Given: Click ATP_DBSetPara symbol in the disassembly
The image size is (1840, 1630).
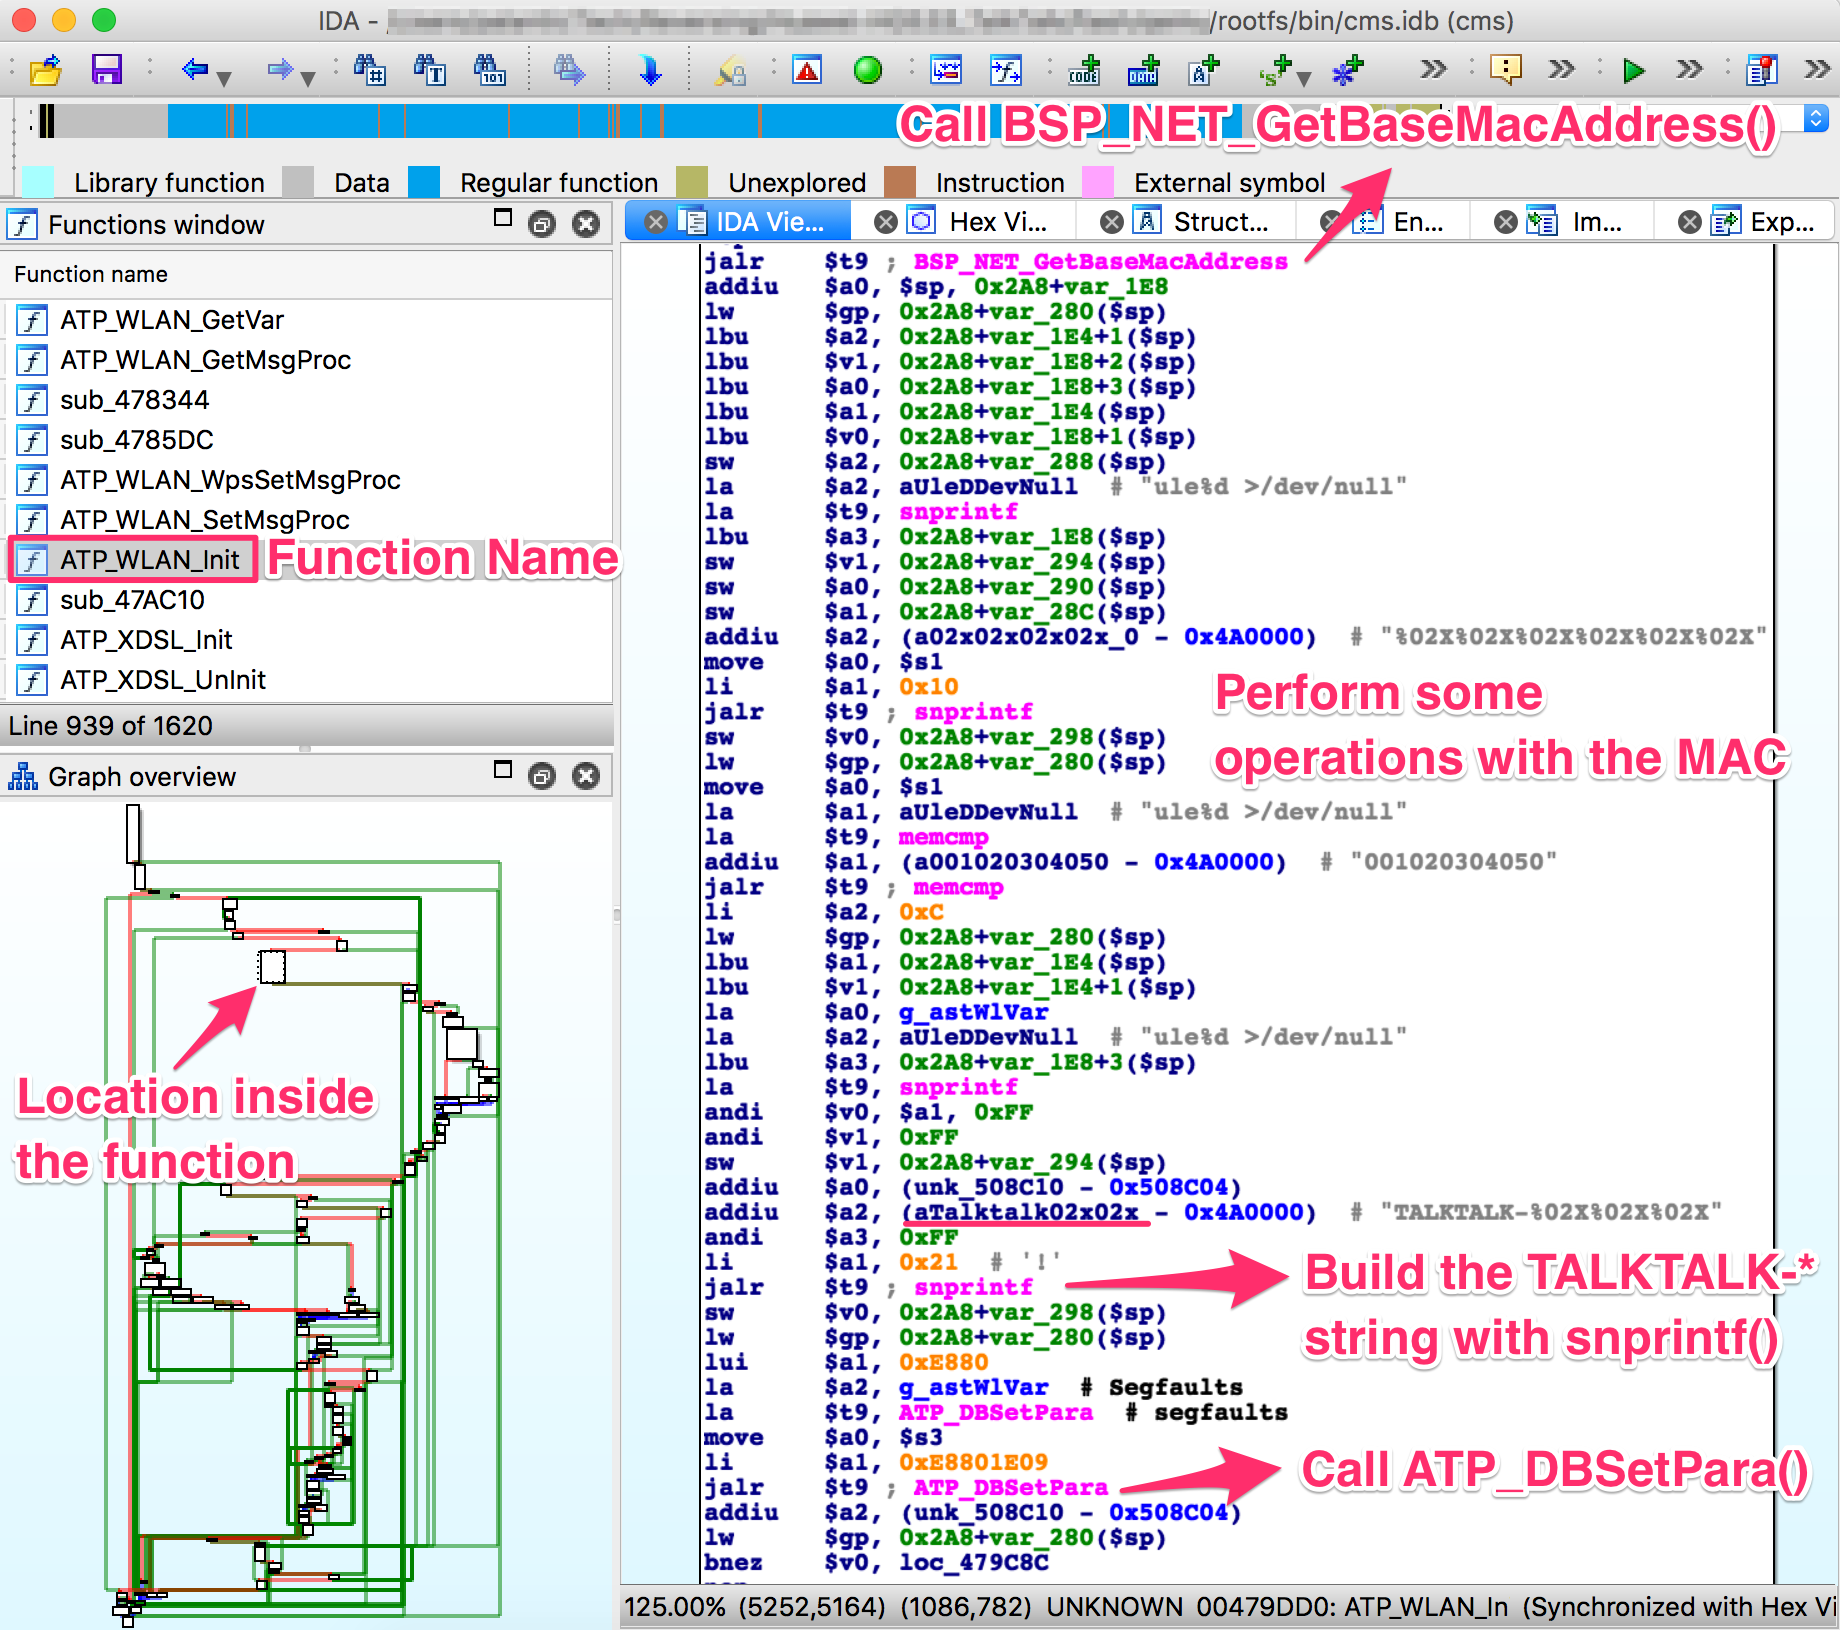Looking at the screenshot, I should click(x=1009, y=1487).
